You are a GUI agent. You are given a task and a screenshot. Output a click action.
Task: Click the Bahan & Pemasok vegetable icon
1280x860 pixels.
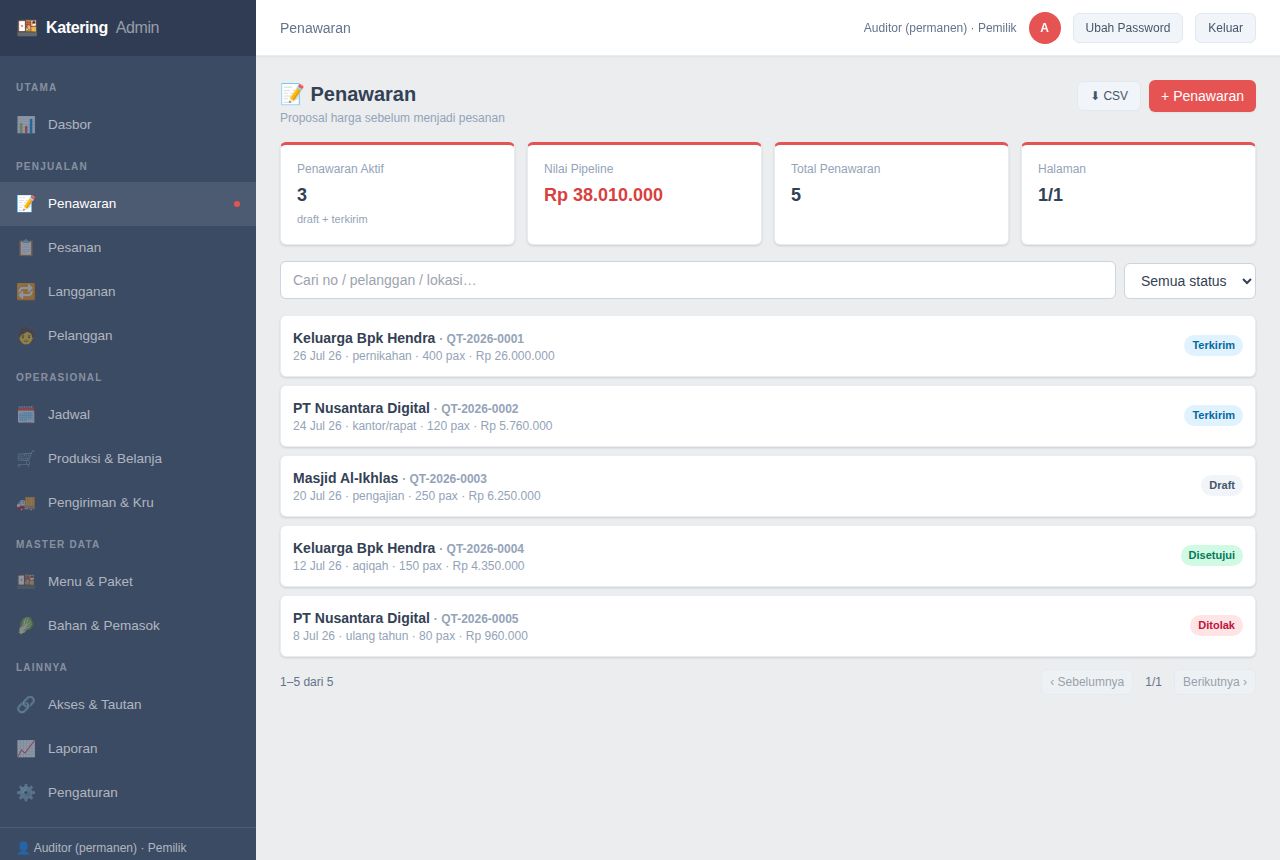click(x=26, y=626)
